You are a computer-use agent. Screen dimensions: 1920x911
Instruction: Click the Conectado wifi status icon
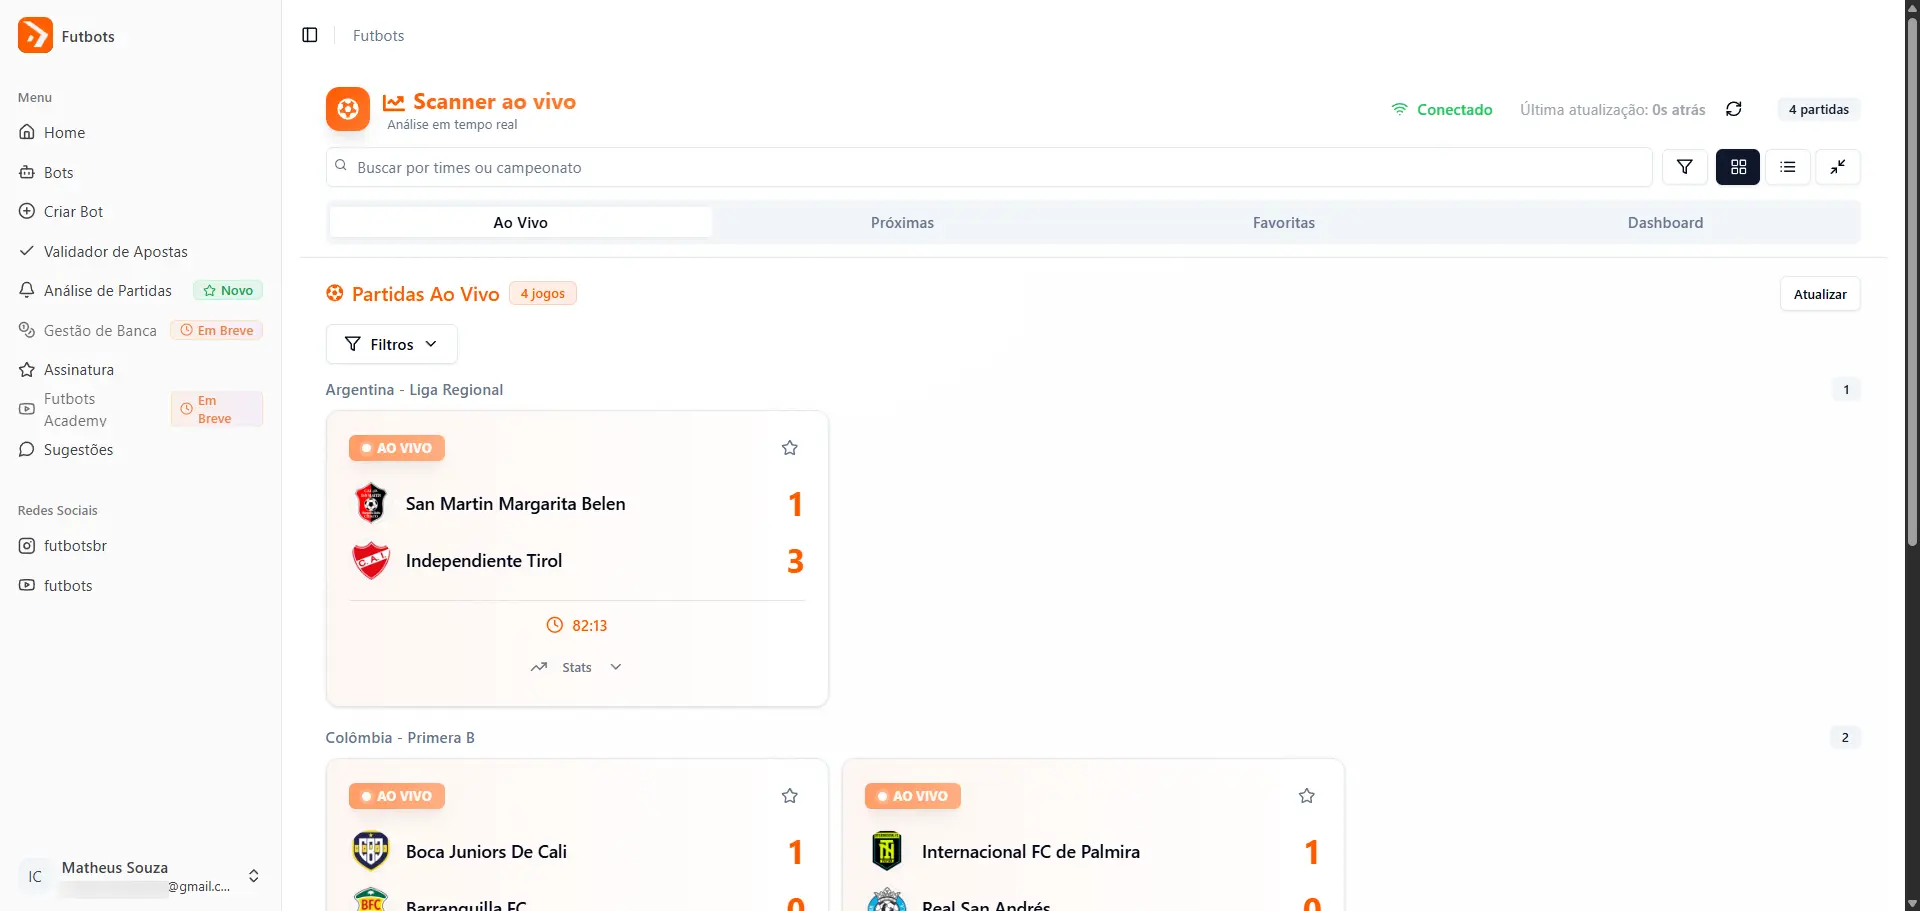click(x=1400, y=109)
